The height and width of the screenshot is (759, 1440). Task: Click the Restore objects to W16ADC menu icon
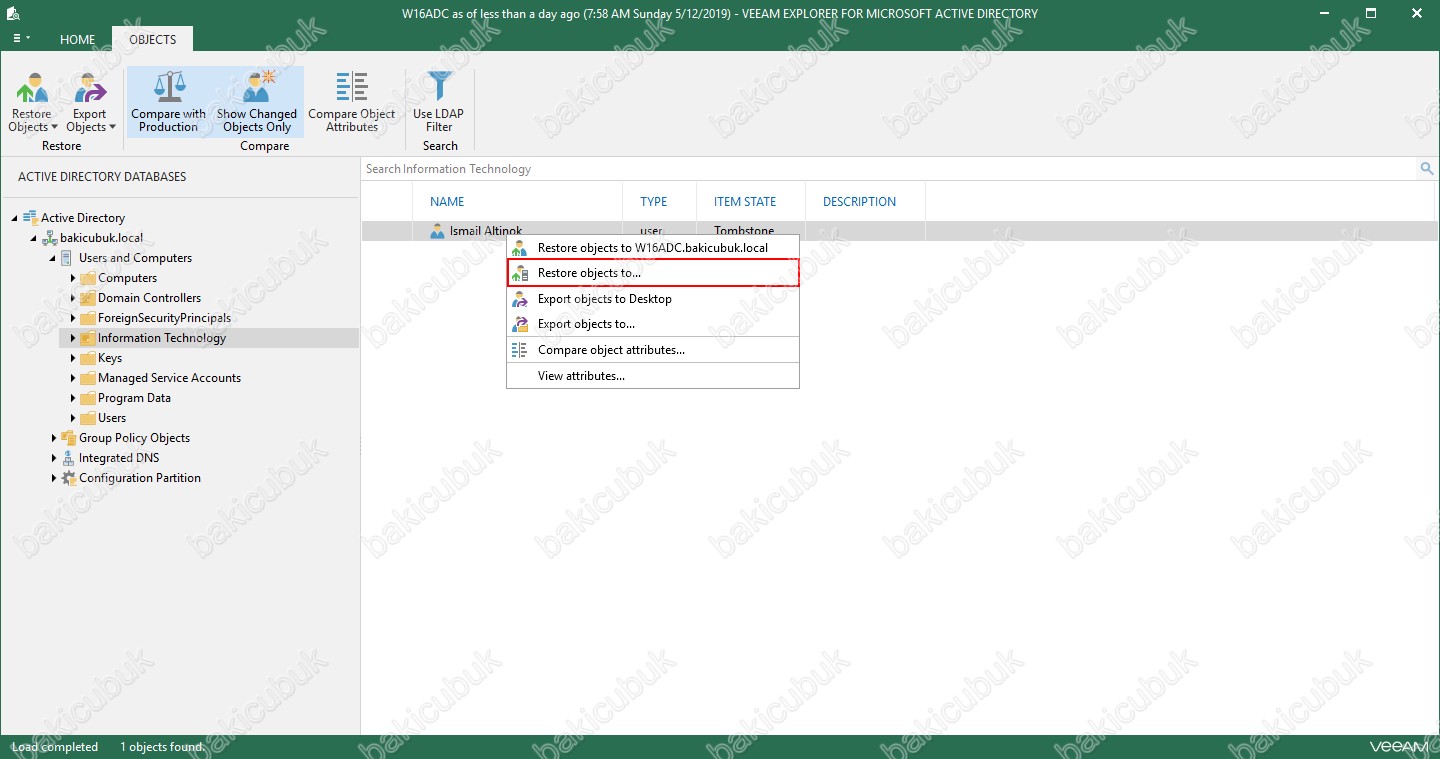pyautogui.click(x=519, y=247)
